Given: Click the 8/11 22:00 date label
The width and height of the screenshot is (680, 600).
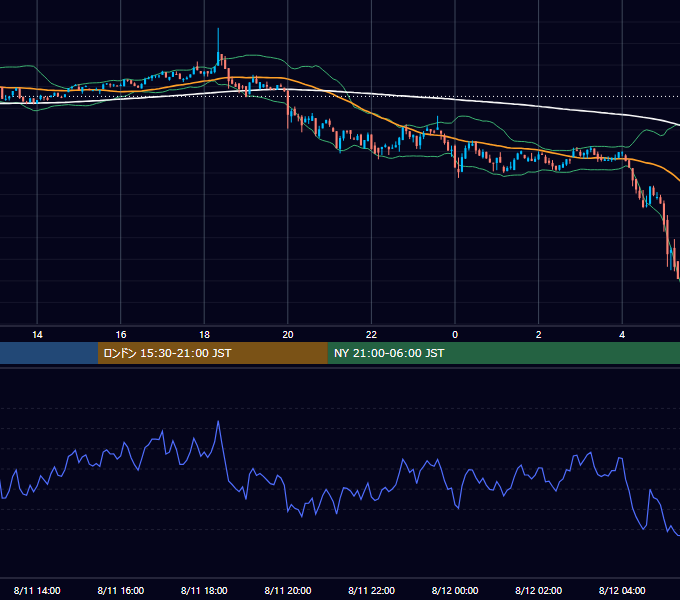Looking at the screenshot, I should click(372, 590).
